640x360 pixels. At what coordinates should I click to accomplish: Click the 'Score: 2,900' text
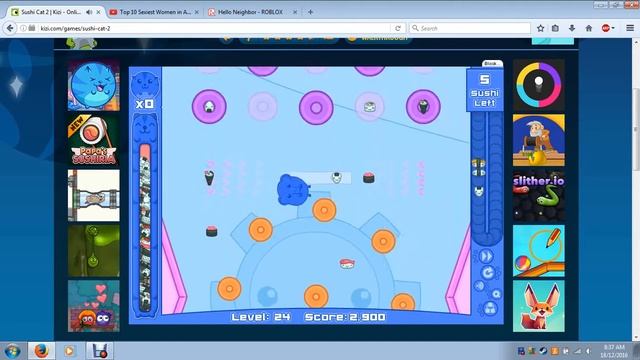point(345,317)
